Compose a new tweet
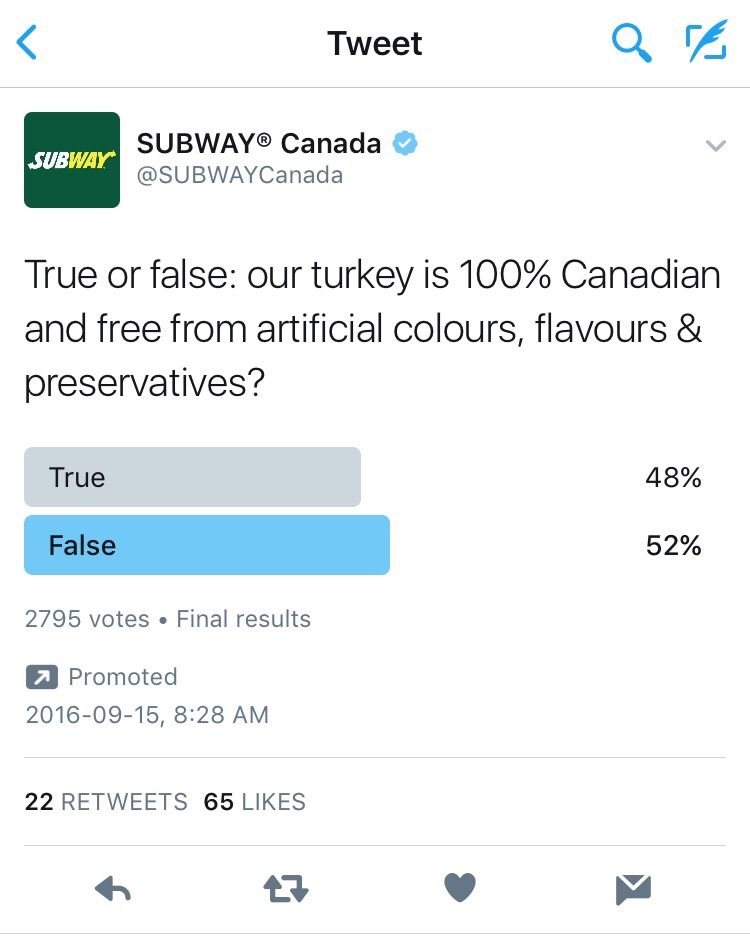The height and width of the screenshot is (938, 750). [706, 43]
